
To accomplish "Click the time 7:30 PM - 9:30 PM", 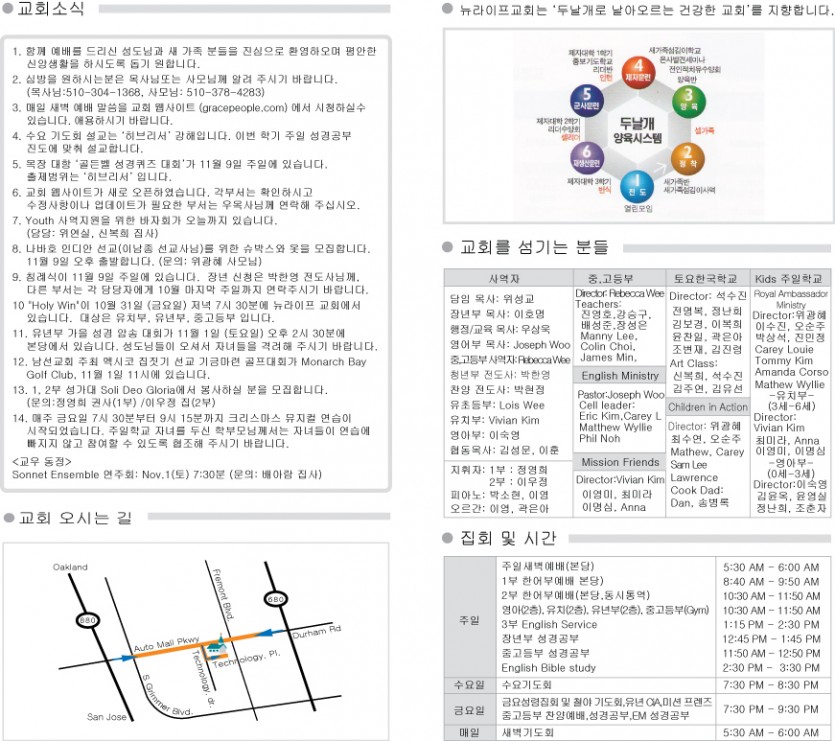I will [x=771, y=709].
